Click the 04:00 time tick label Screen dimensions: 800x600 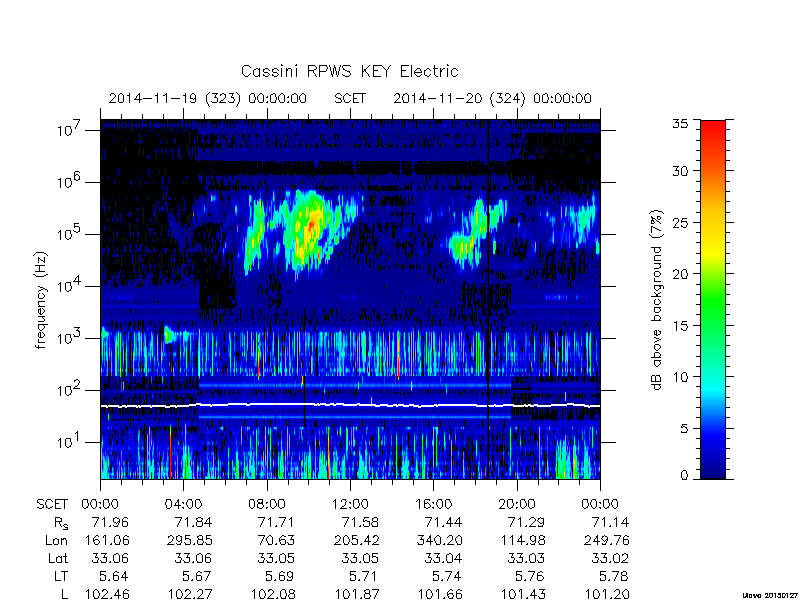183,504
